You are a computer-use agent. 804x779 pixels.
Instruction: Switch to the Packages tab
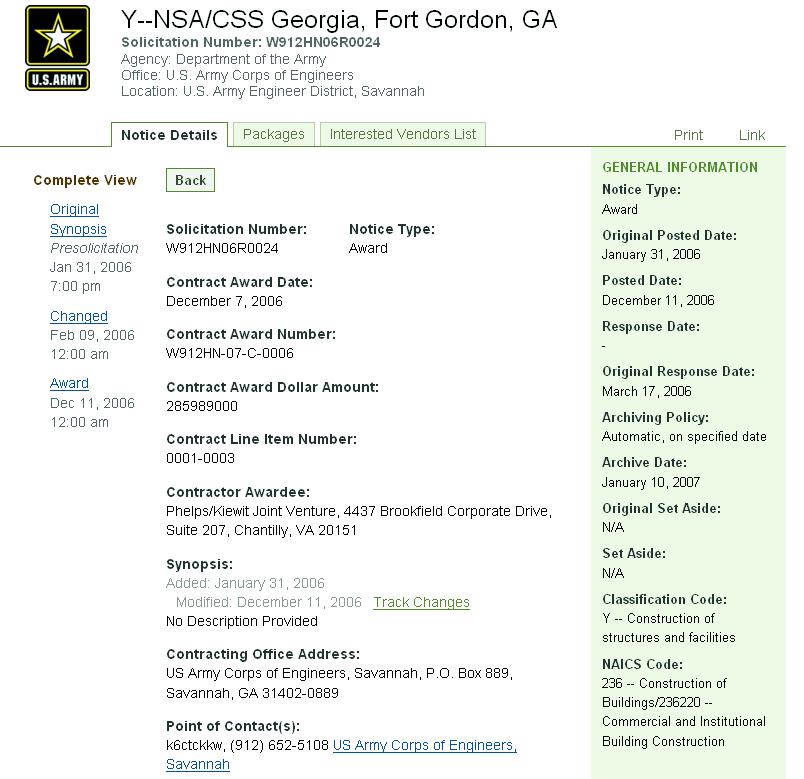(273, 134)
